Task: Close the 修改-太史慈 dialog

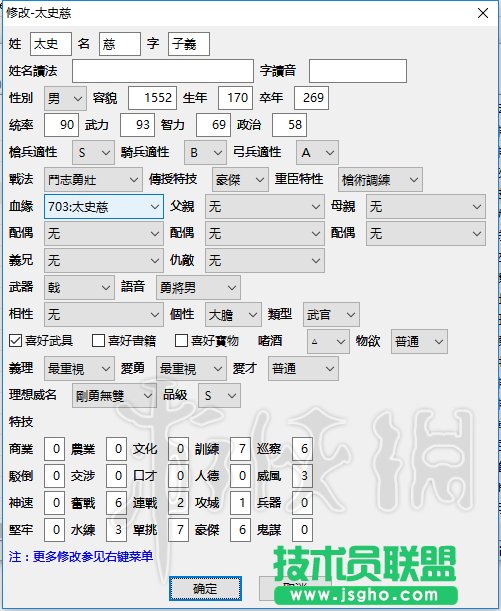Action: tap(483, 13)
